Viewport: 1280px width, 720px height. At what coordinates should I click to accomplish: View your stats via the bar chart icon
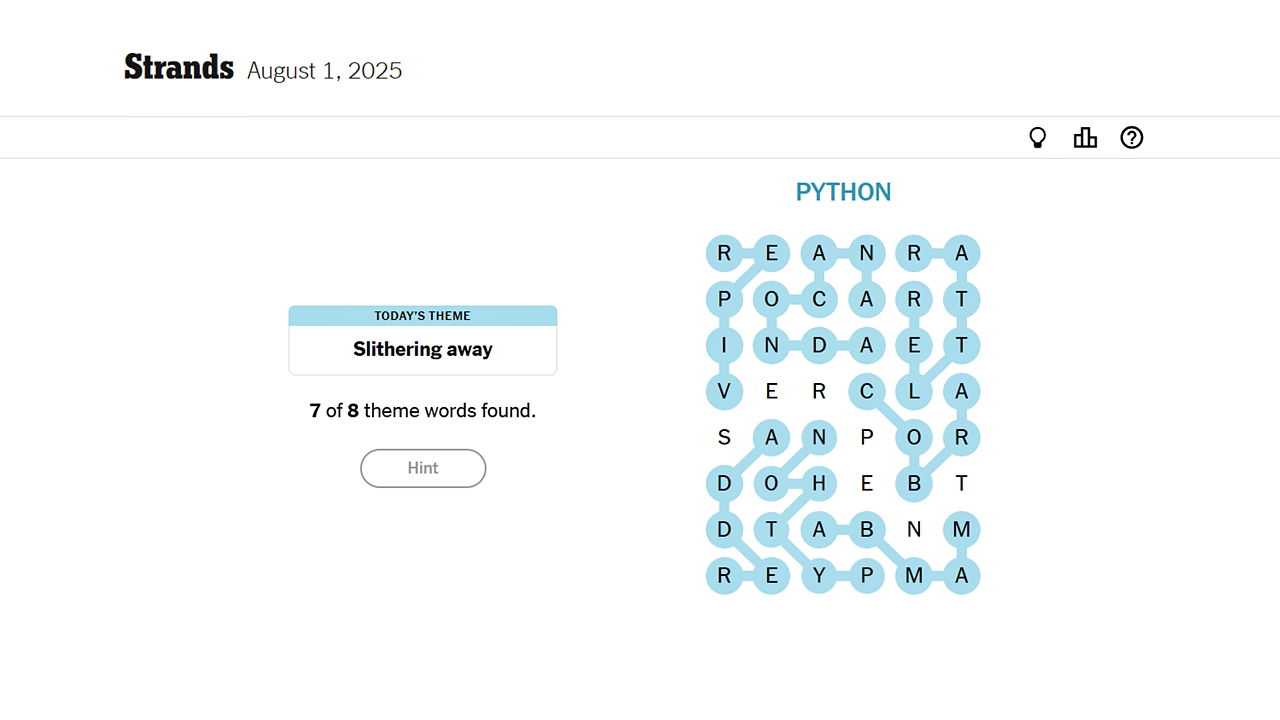pos(1085,137)
